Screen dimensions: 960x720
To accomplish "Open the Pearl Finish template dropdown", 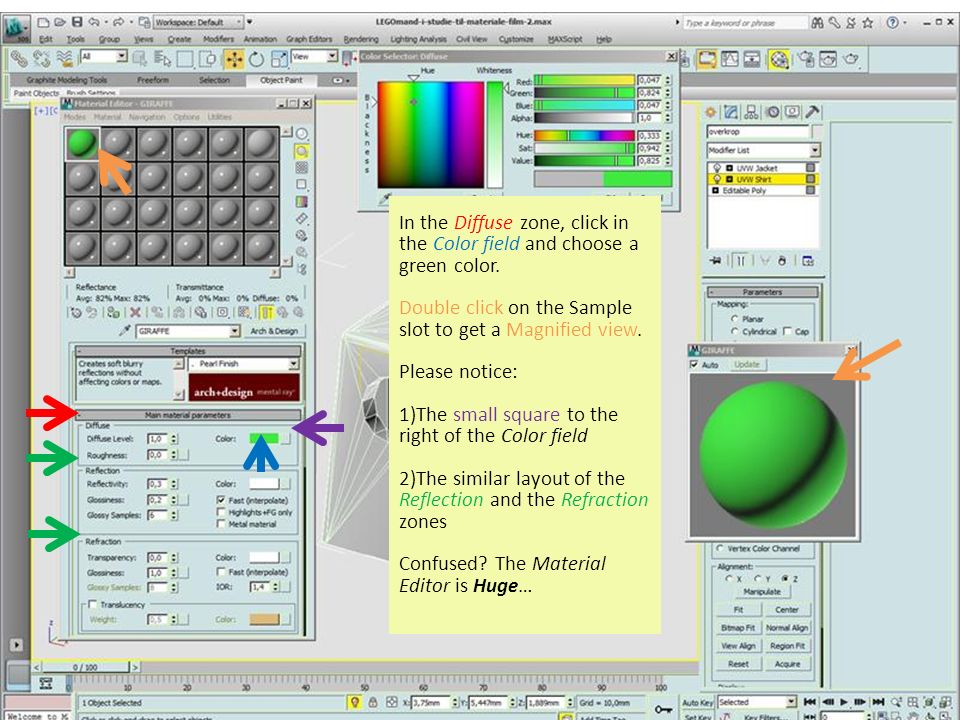I will pos(244,364).
